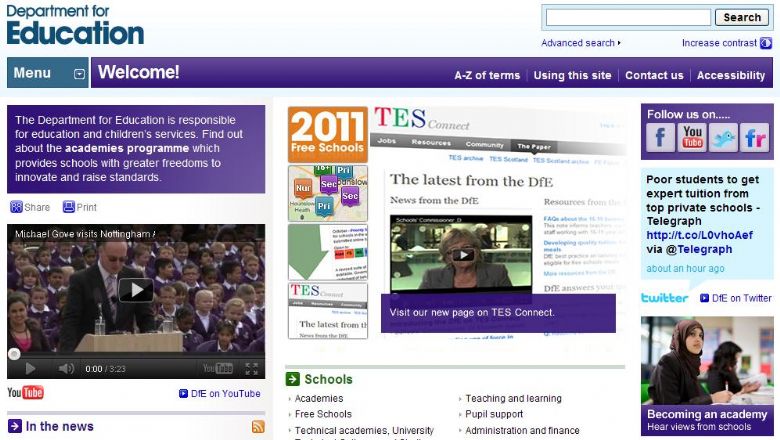Open A-Z of terms
The height and width of the screenshot is (440, 780).
pyautogui.click(x=487, y=76)
